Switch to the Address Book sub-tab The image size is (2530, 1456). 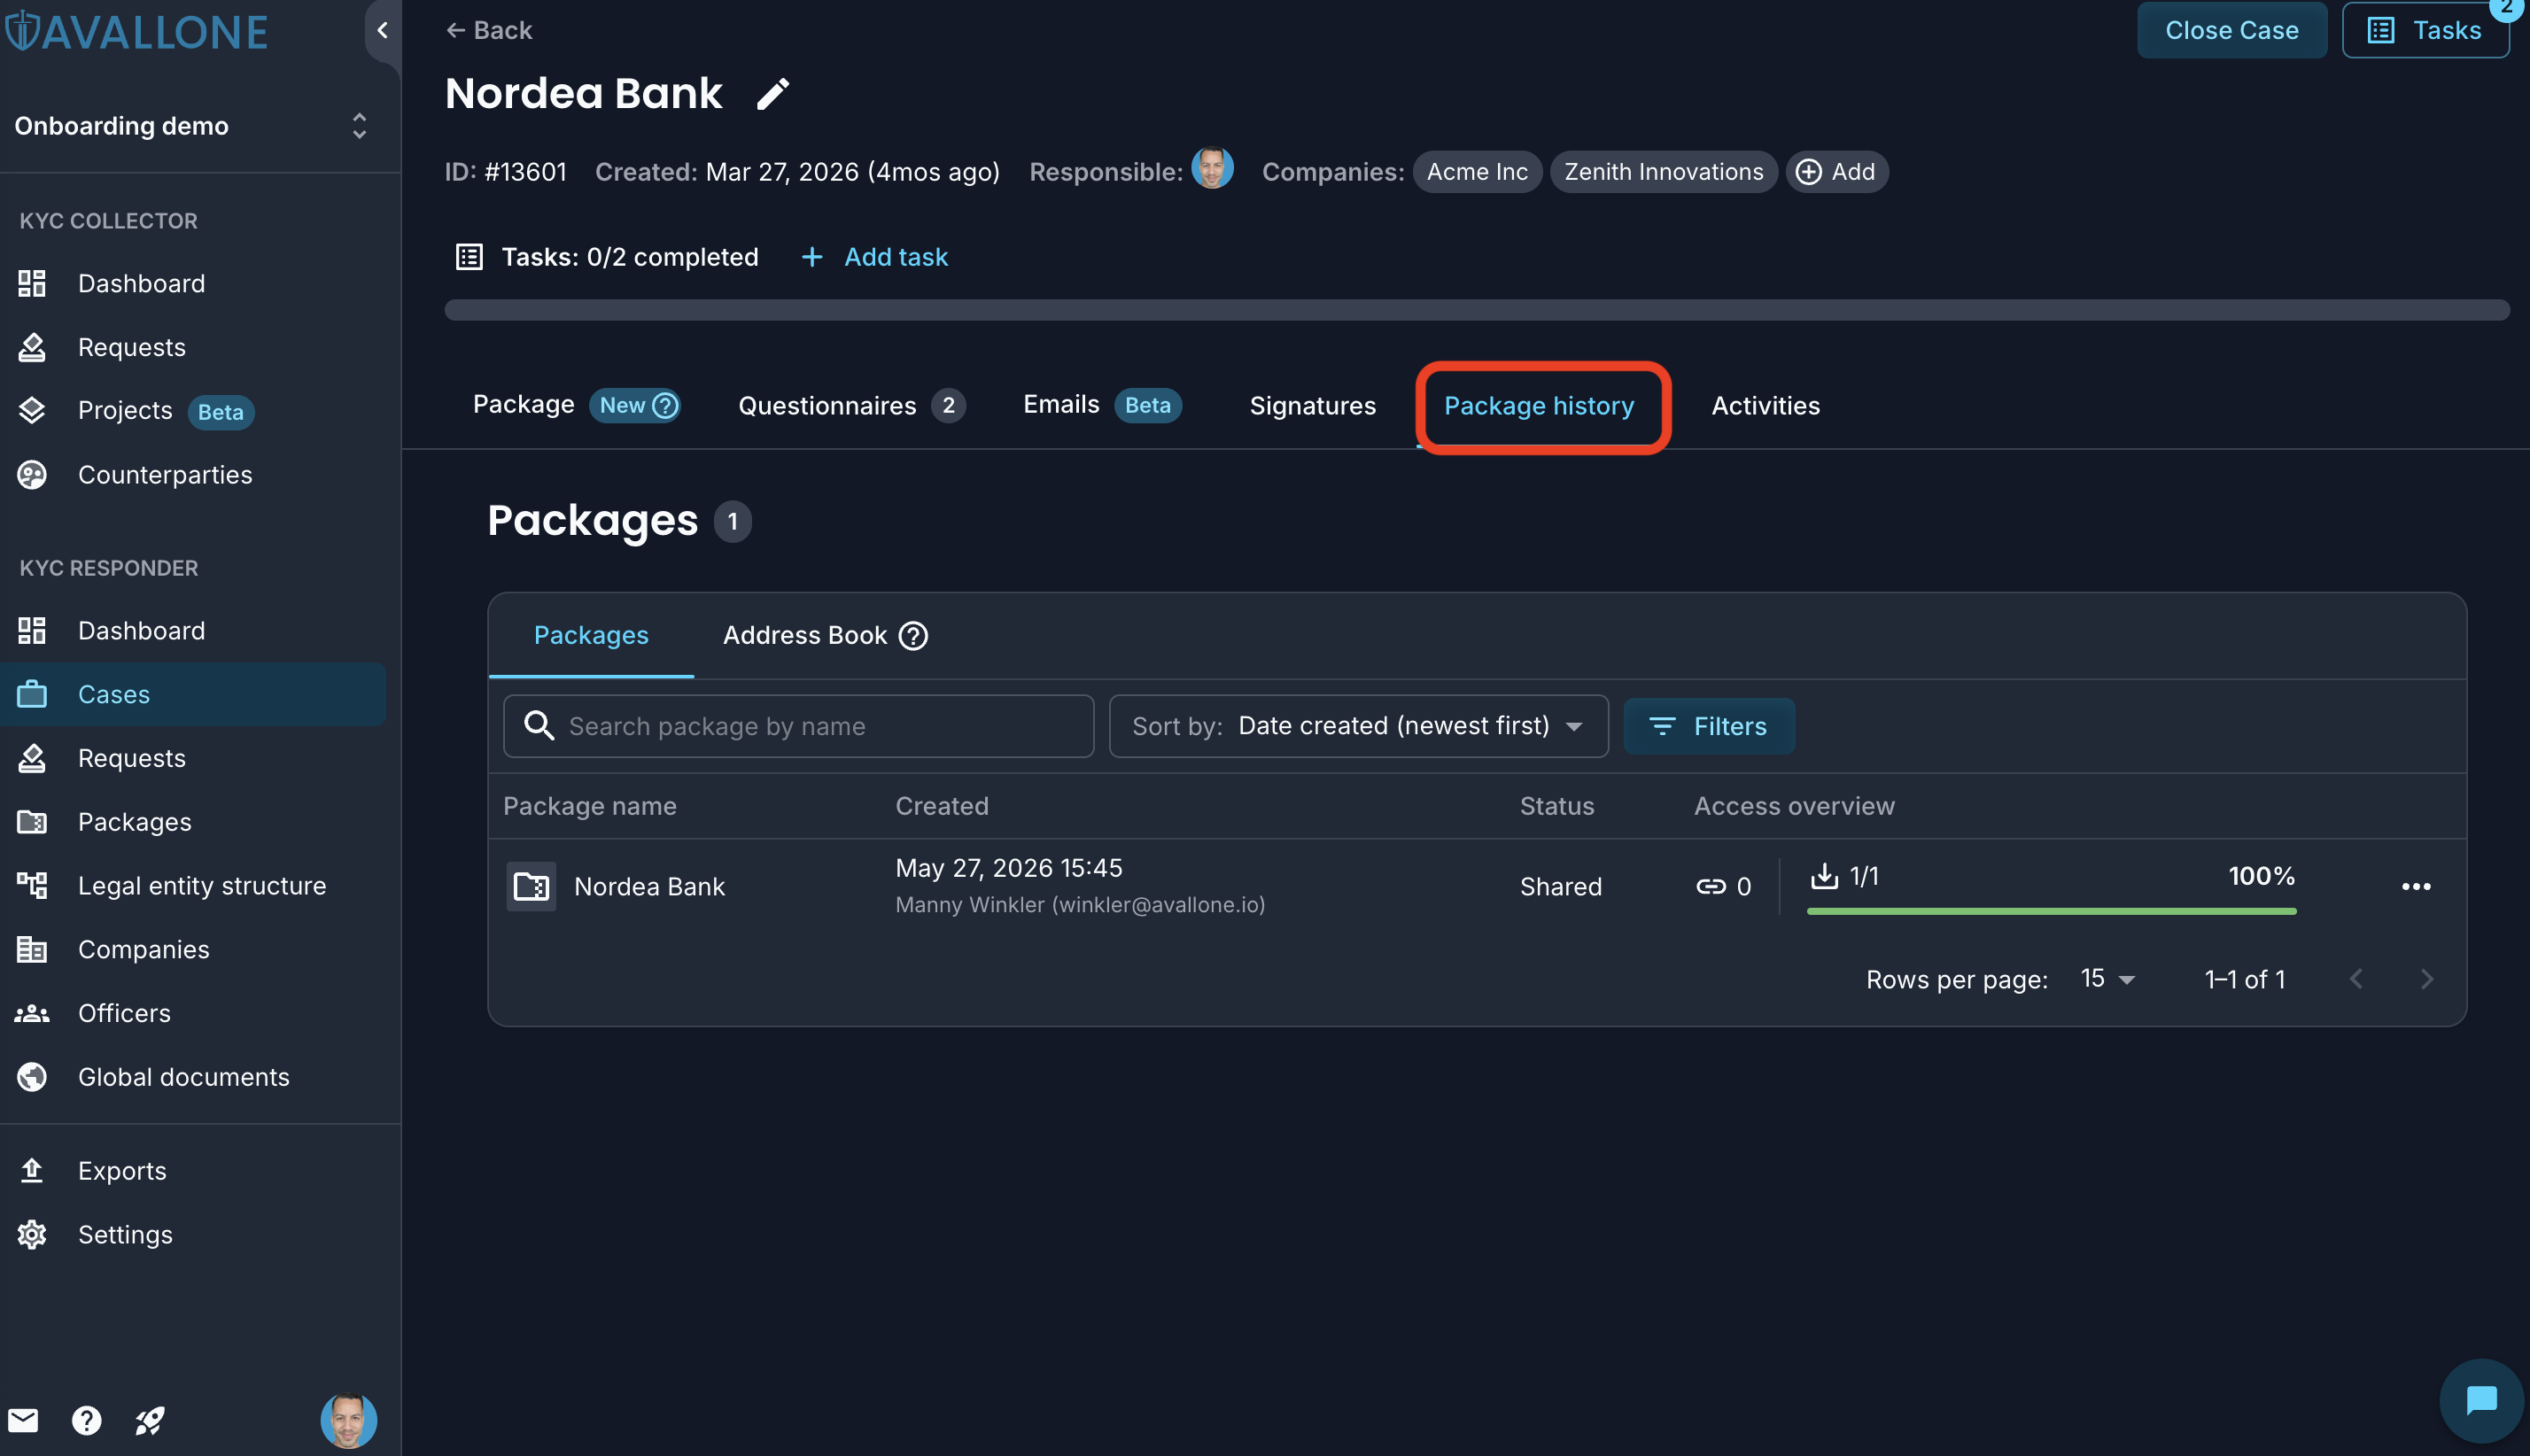tap(825, 636)
